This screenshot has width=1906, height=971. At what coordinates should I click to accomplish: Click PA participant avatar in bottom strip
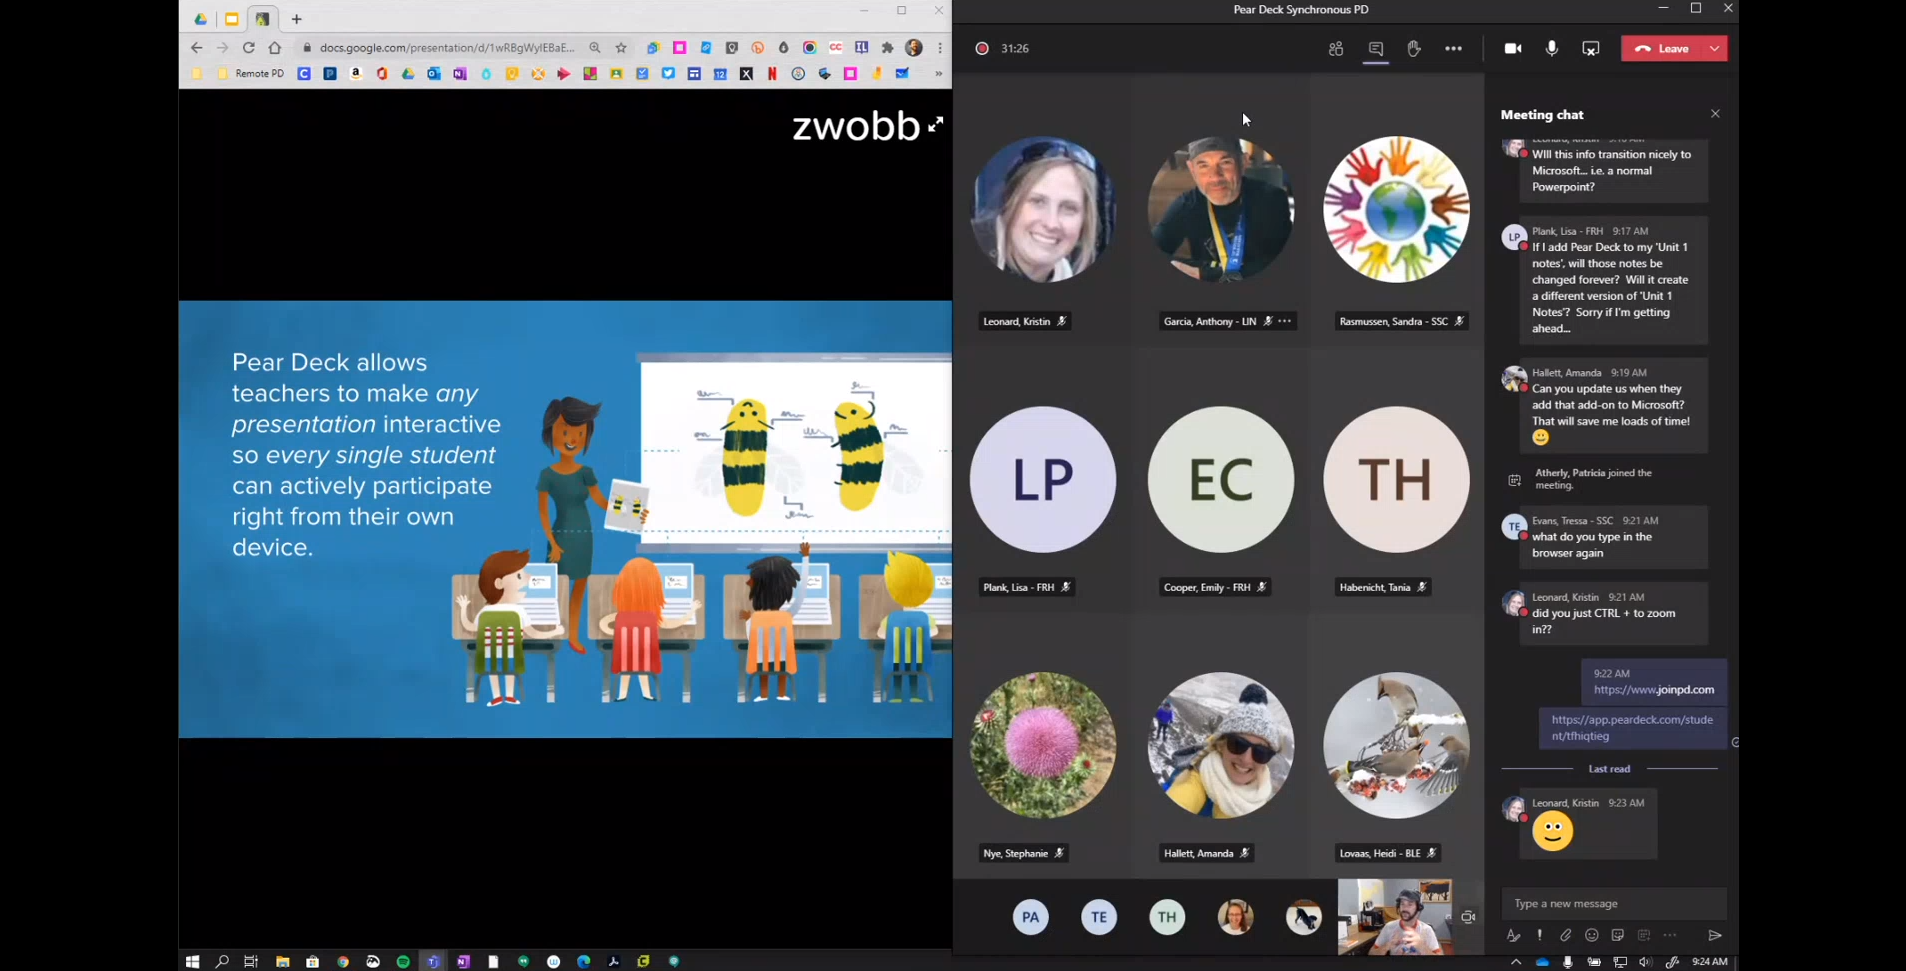(x=1031, y=917)
